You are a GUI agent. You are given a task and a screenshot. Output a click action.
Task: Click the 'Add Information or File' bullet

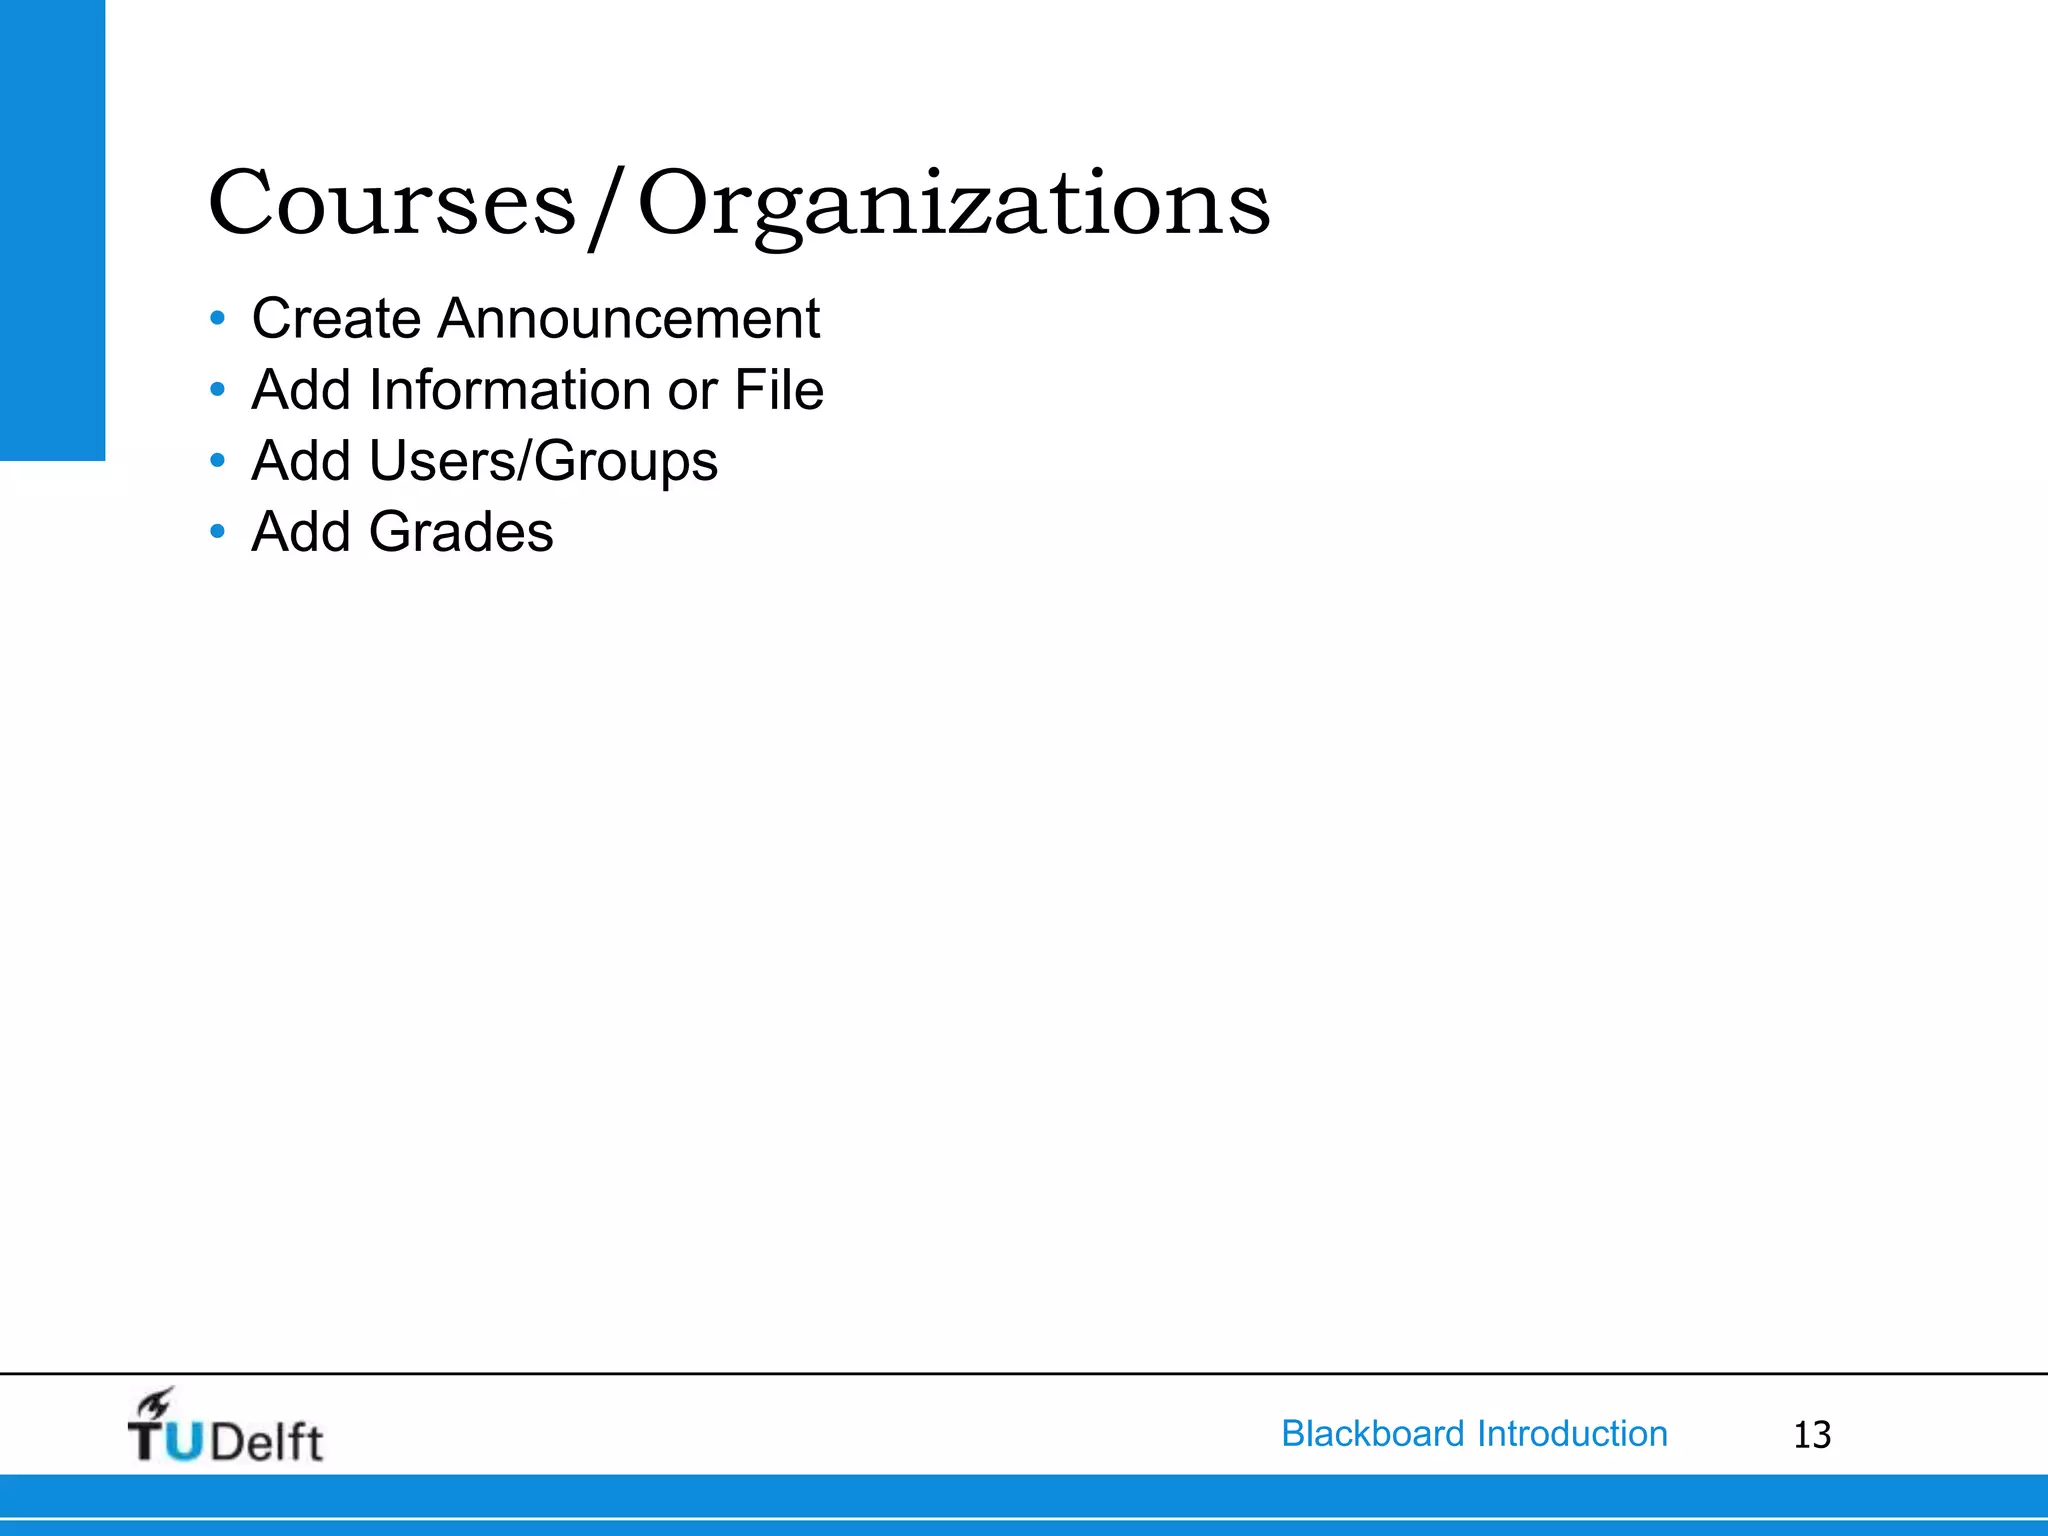[537, 390]
